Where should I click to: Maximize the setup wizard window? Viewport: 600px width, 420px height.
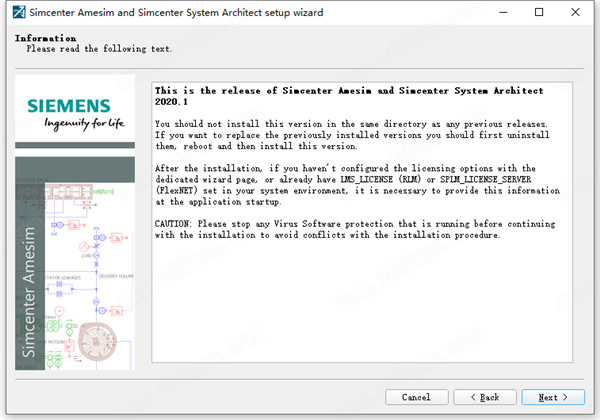(x=539, y=12)
